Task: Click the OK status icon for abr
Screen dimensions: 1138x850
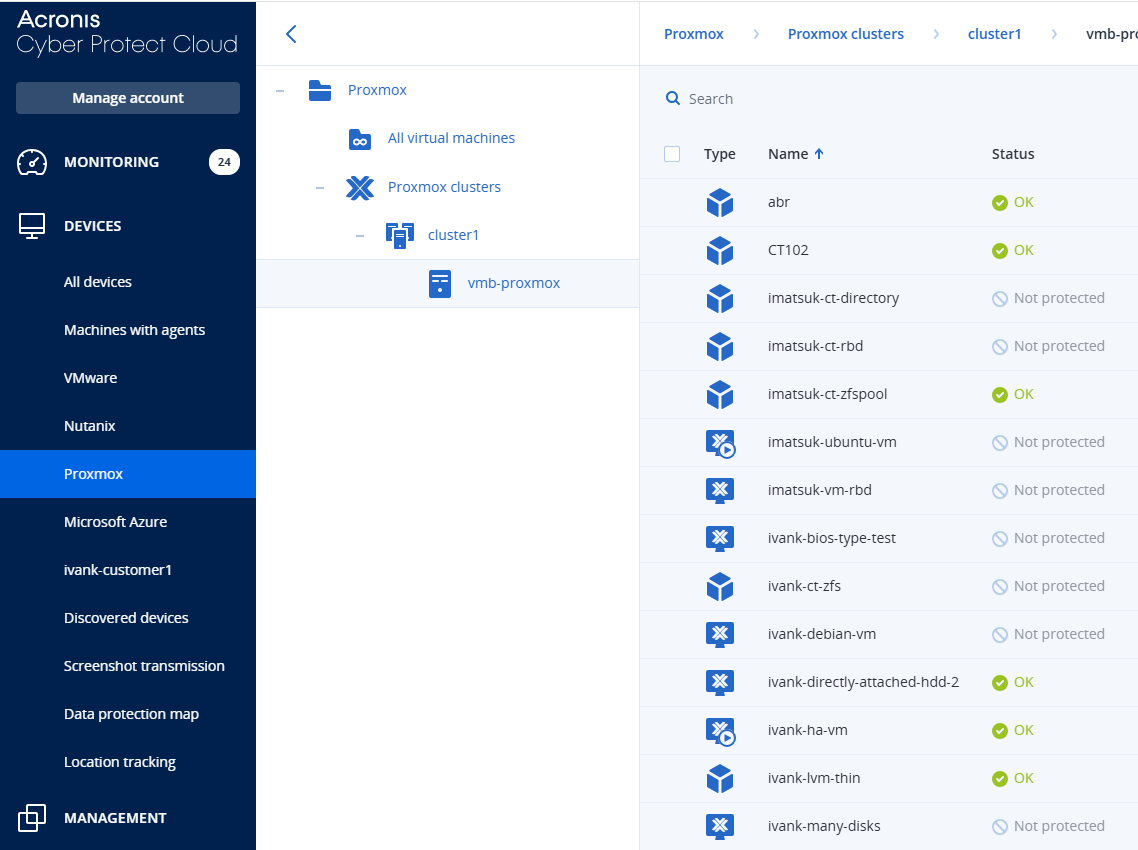Action: pos(1000,203)
